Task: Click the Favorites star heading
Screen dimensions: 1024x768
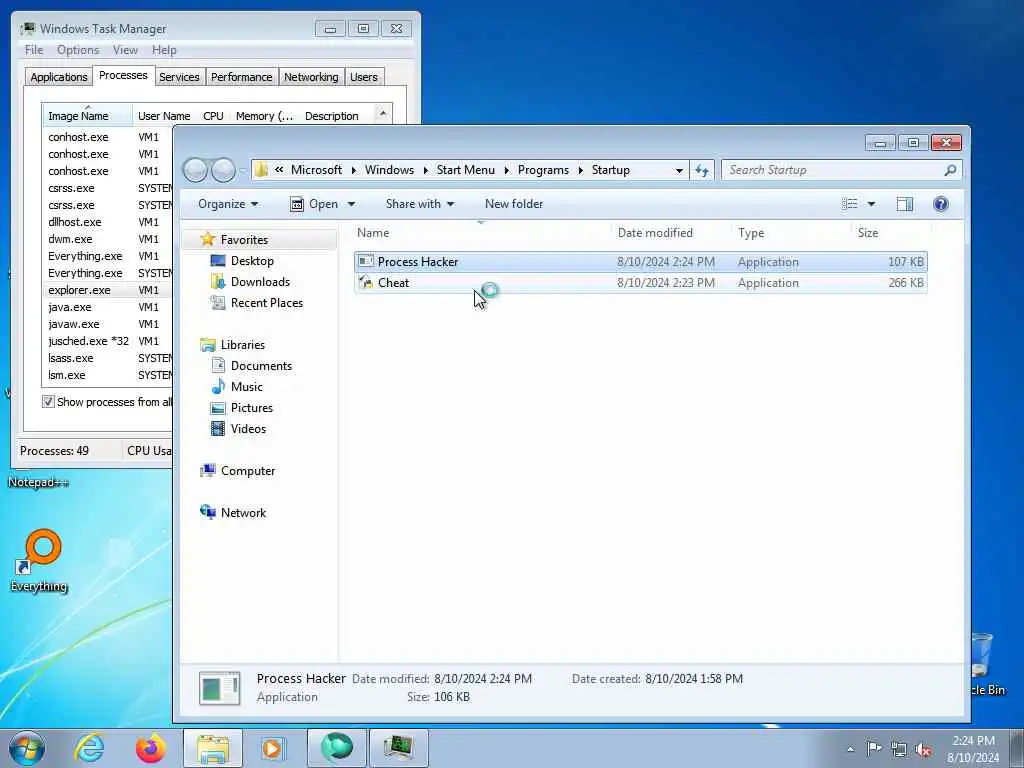Action: pos(244,240)
